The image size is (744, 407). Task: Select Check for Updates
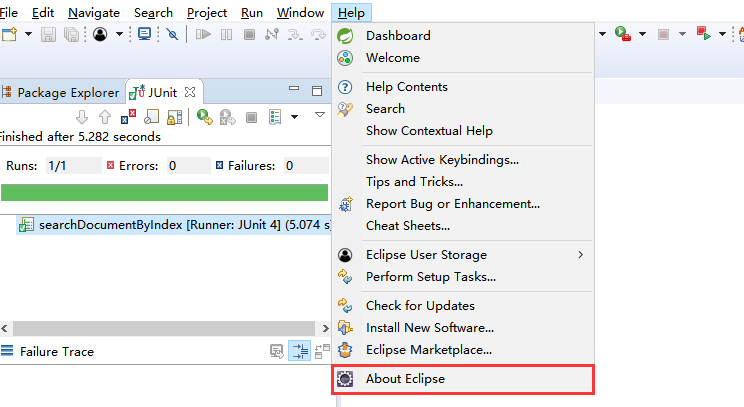463,306
